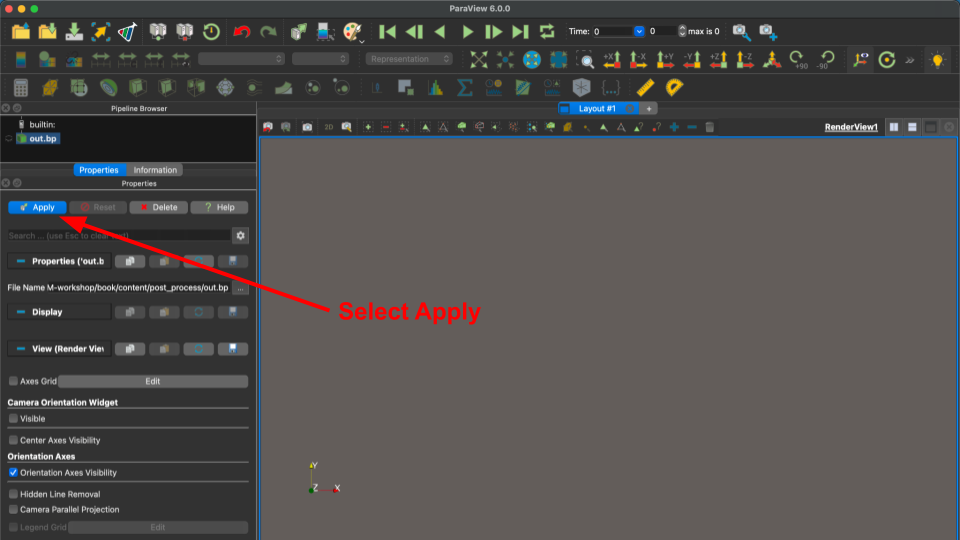Viewport: 960px width, 540px height.
Task: Click the Reset Camera icon
Action: click(x=478, y=59)
